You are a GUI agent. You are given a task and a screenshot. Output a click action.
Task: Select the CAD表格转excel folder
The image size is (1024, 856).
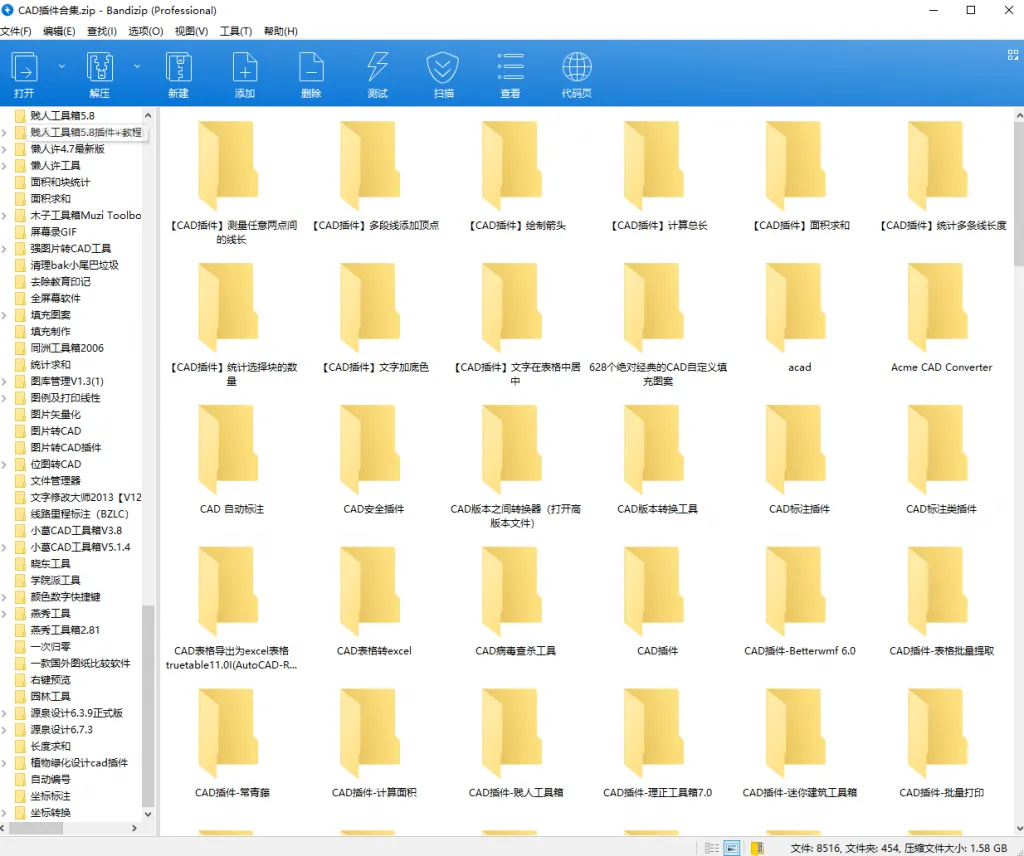click(374, 601)
